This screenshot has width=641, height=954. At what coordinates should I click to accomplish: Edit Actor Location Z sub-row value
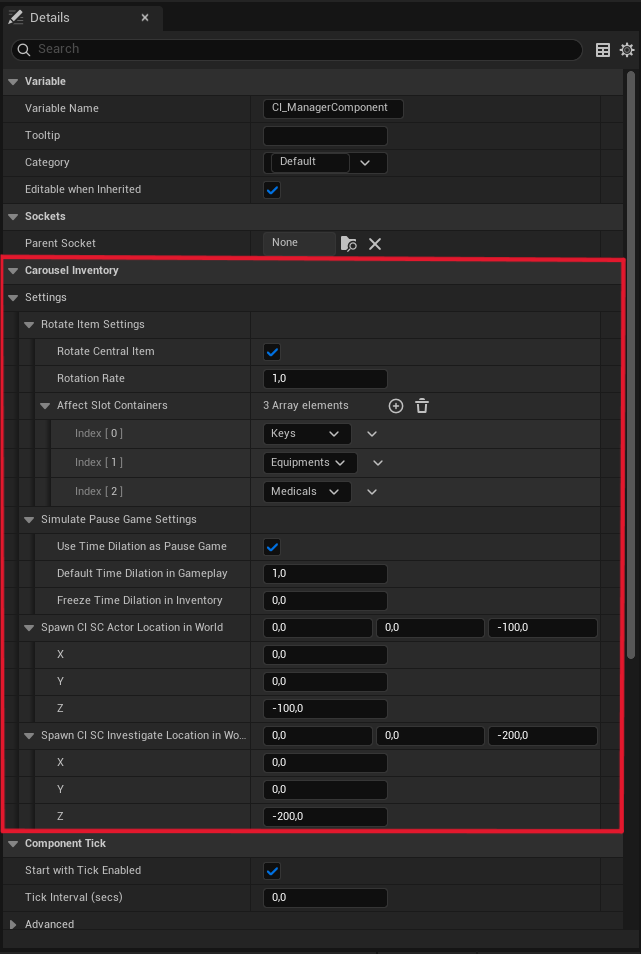click(x=325, y=709)
